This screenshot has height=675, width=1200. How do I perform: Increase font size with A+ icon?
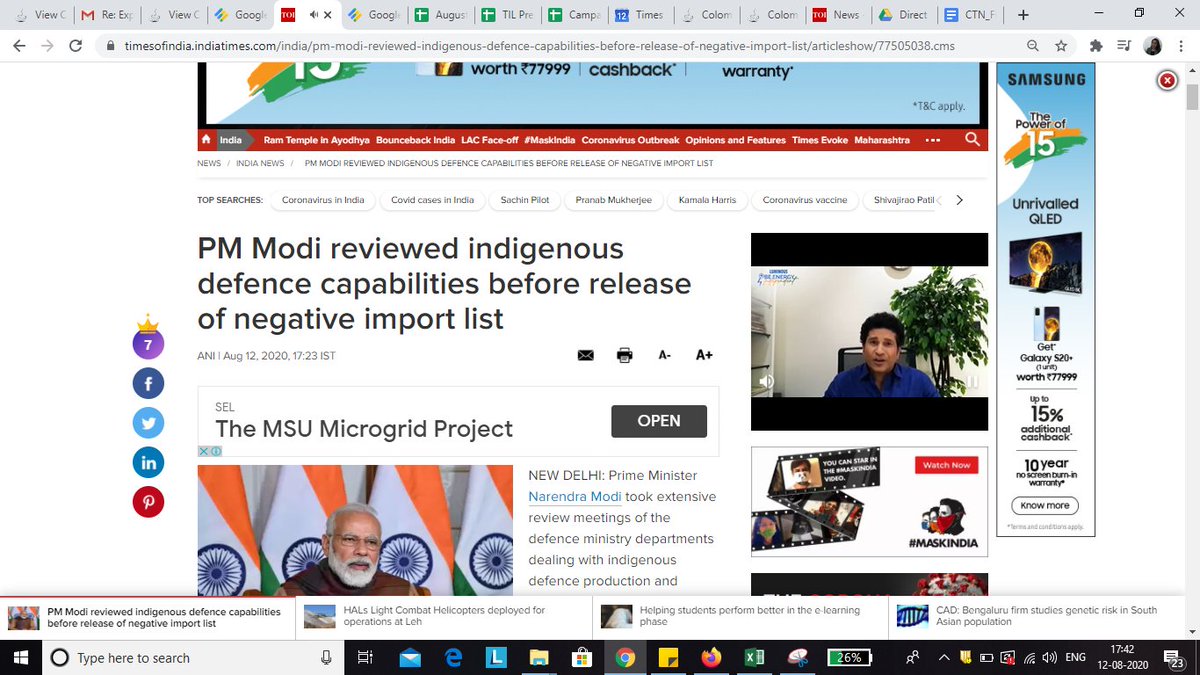coord(704,355)
